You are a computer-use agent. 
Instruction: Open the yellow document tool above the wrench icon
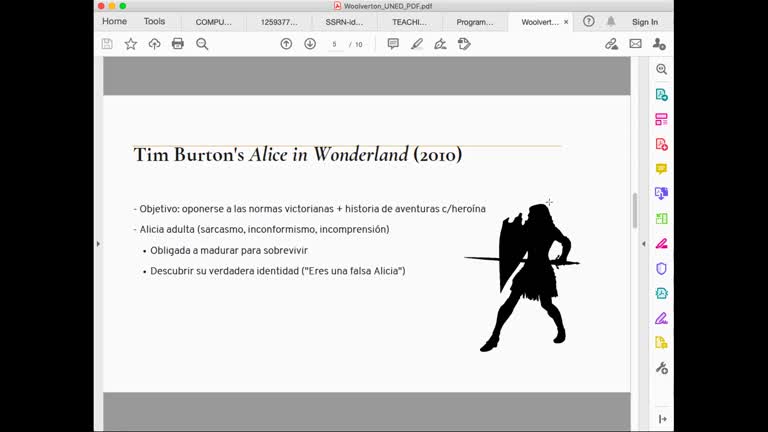coord(661,343)
